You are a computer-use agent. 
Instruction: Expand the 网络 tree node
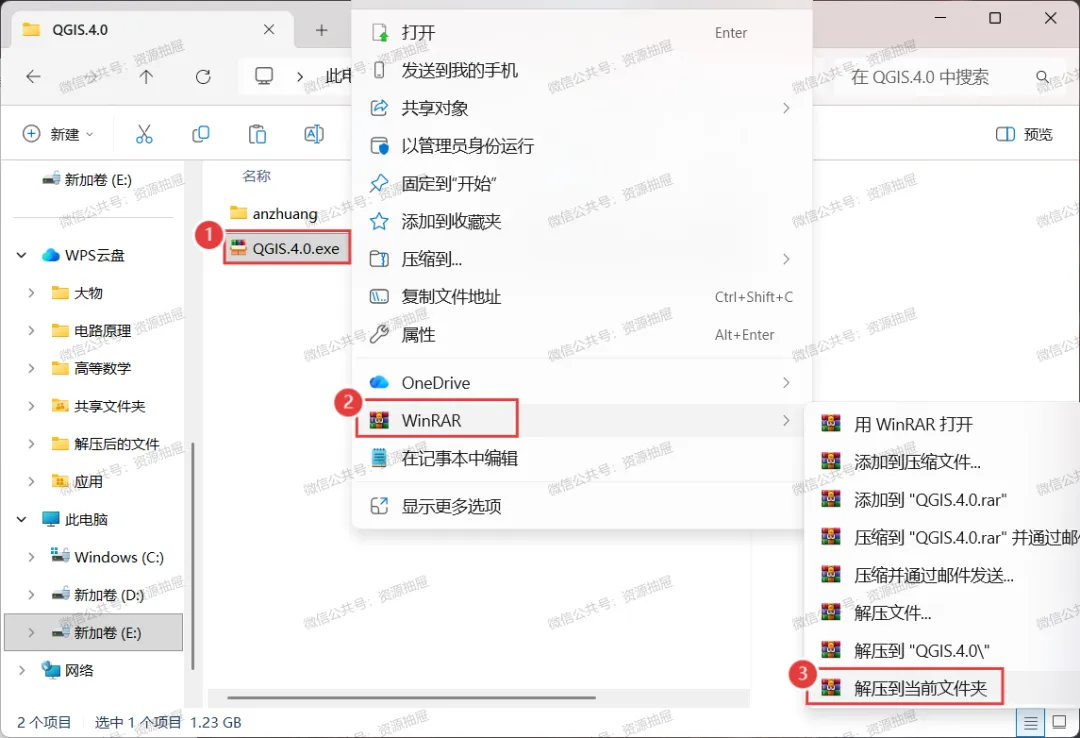tap(21, 670)
